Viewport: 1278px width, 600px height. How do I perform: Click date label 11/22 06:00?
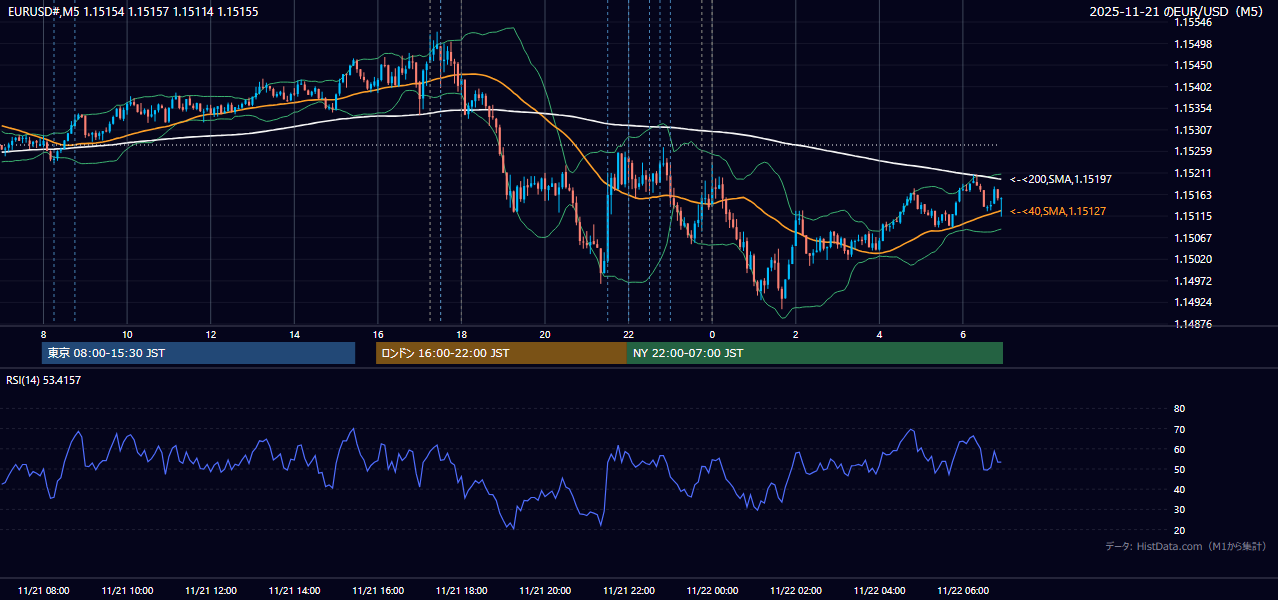click(x=963, y=591)
